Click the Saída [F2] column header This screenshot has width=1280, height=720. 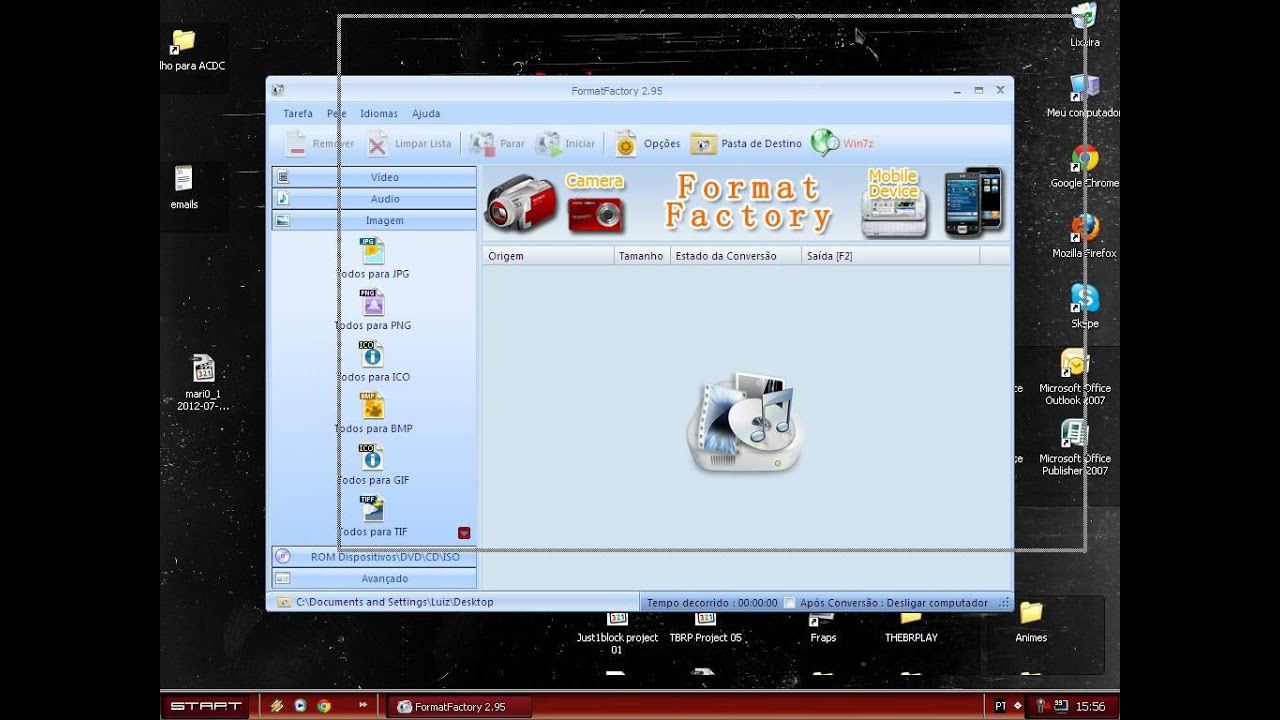pyautogui.click(x=890, y=256)
